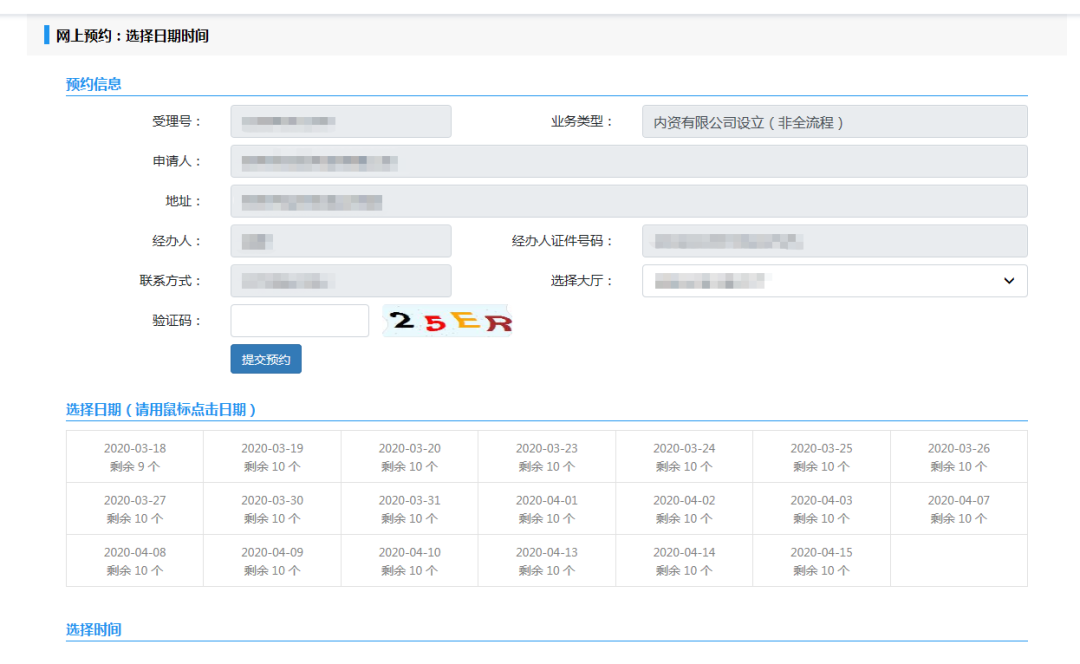1080x664 pixels.
Task: Refresh the 25ER captcha image
Action: (x=447, y=321)
